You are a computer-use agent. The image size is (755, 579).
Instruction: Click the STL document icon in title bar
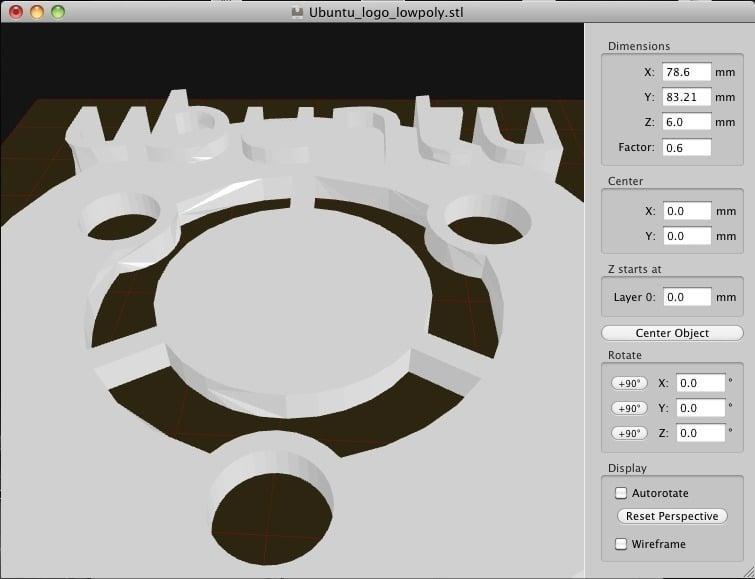[x=298, y=12]
